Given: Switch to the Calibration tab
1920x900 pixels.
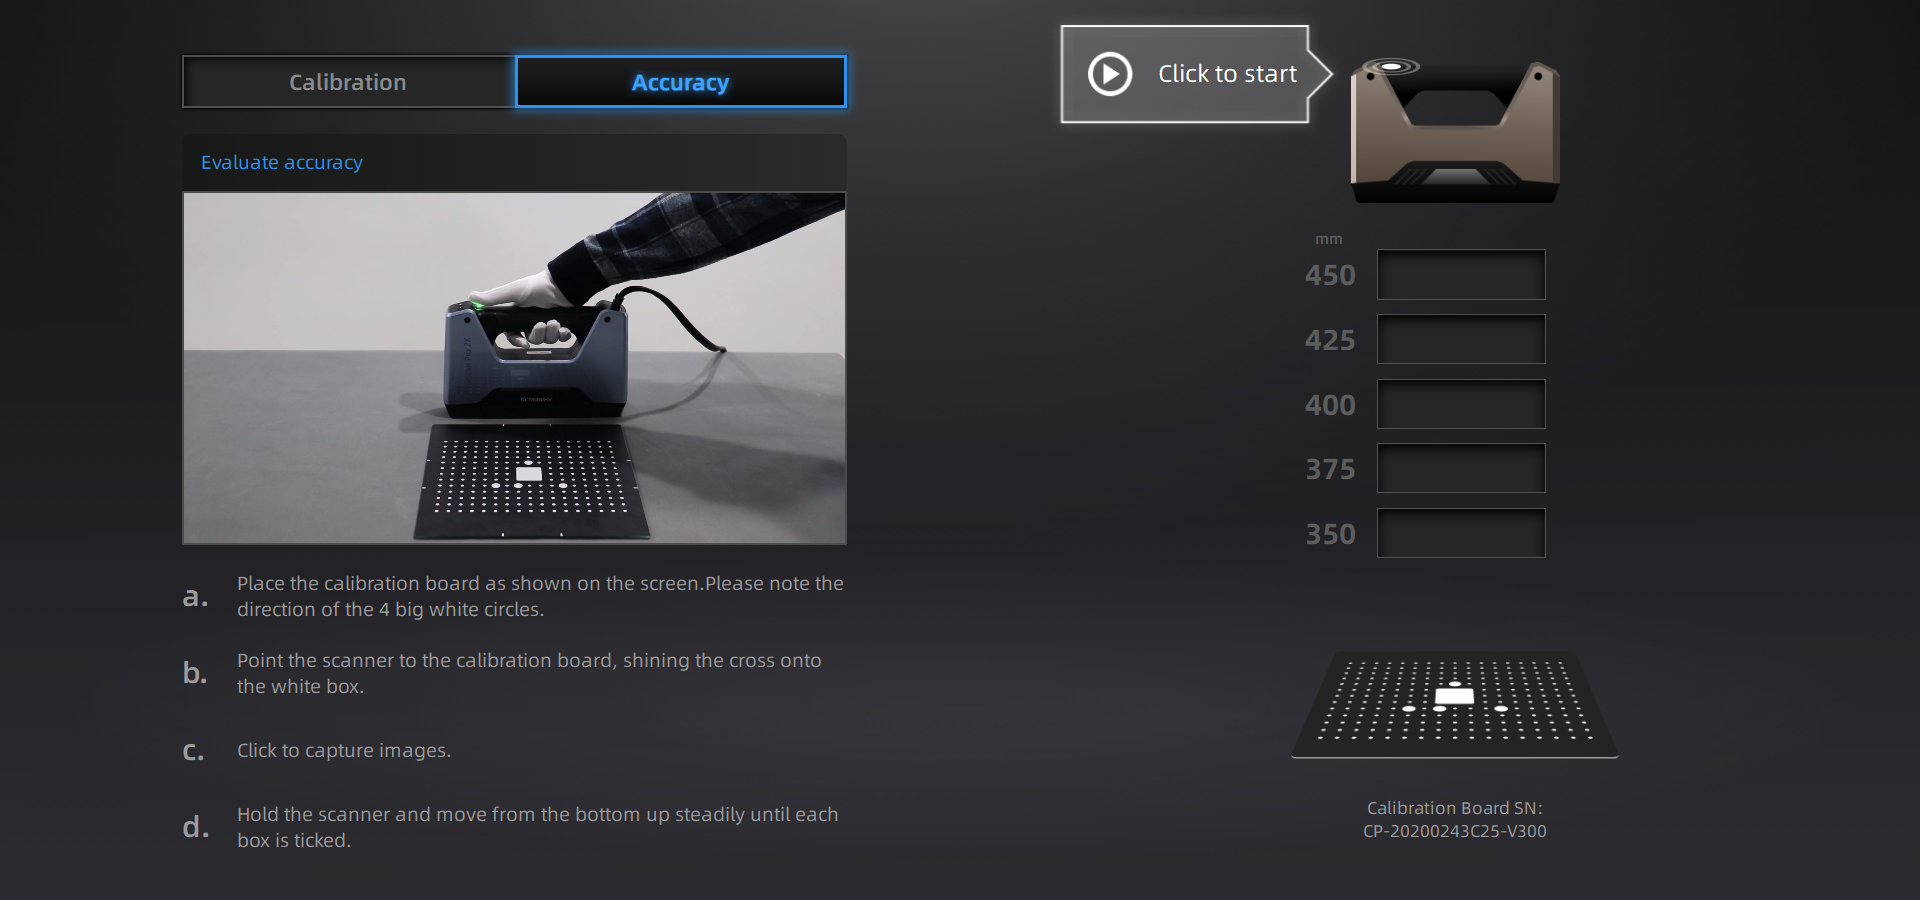Looking at the screenshot, I should click(347, 82).
